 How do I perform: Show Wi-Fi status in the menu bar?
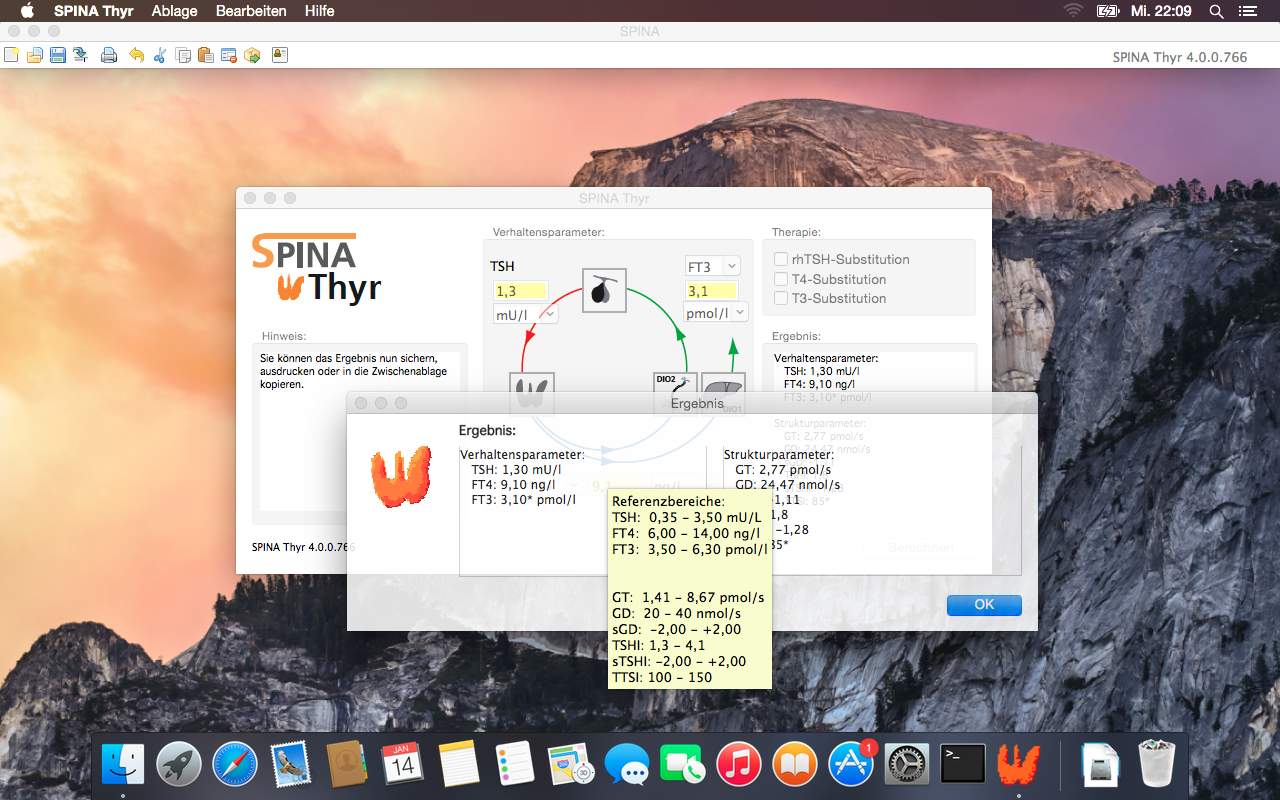(1074, 11)
